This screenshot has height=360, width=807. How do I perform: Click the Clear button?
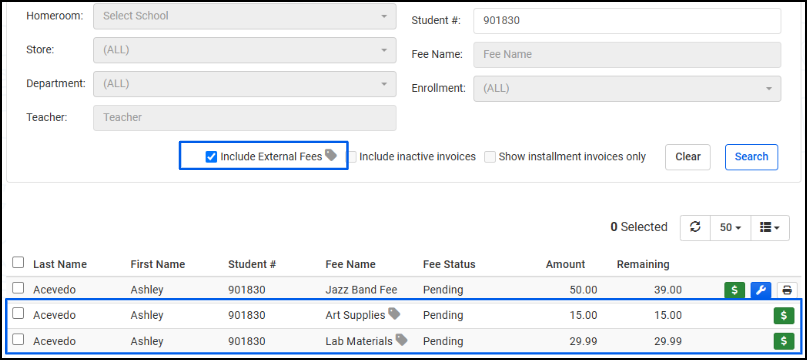(688, 157)
